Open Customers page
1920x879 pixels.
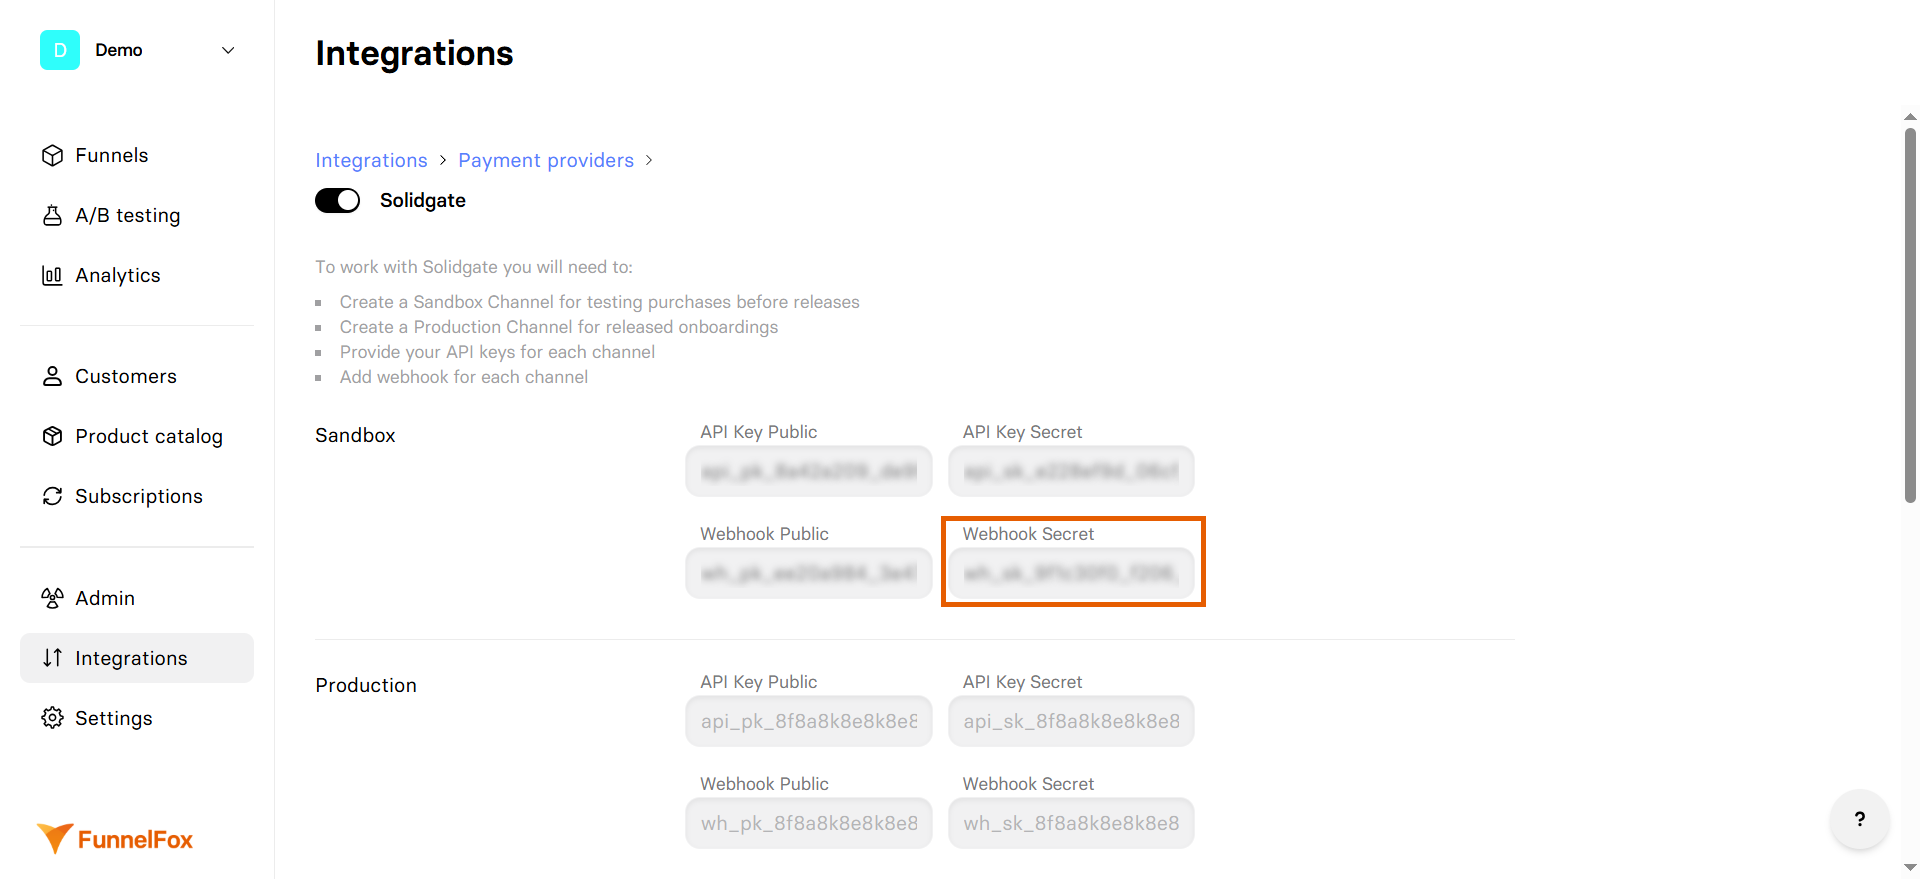(137, 376)
